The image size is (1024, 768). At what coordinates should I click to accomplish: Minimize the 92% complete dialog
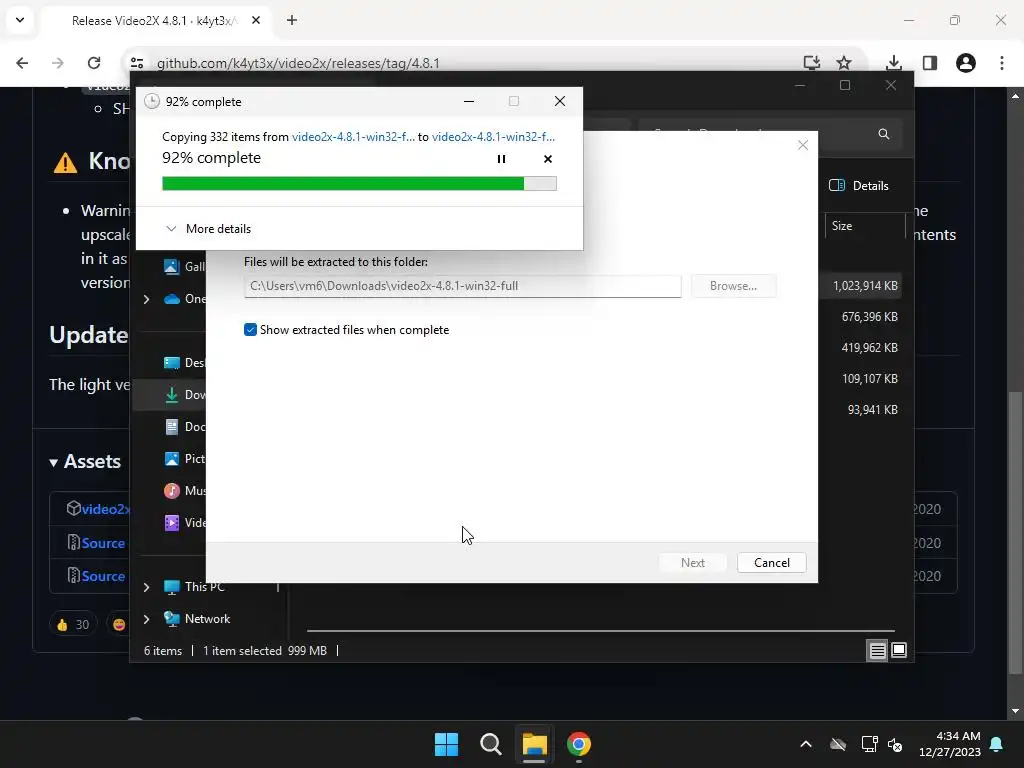point(469,101)
